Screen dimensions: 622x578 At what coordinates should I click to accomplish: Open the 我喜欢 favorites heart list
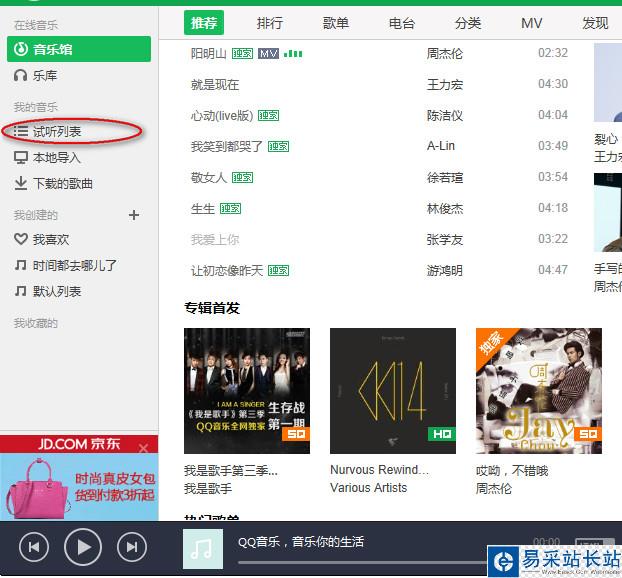(41, 239)
